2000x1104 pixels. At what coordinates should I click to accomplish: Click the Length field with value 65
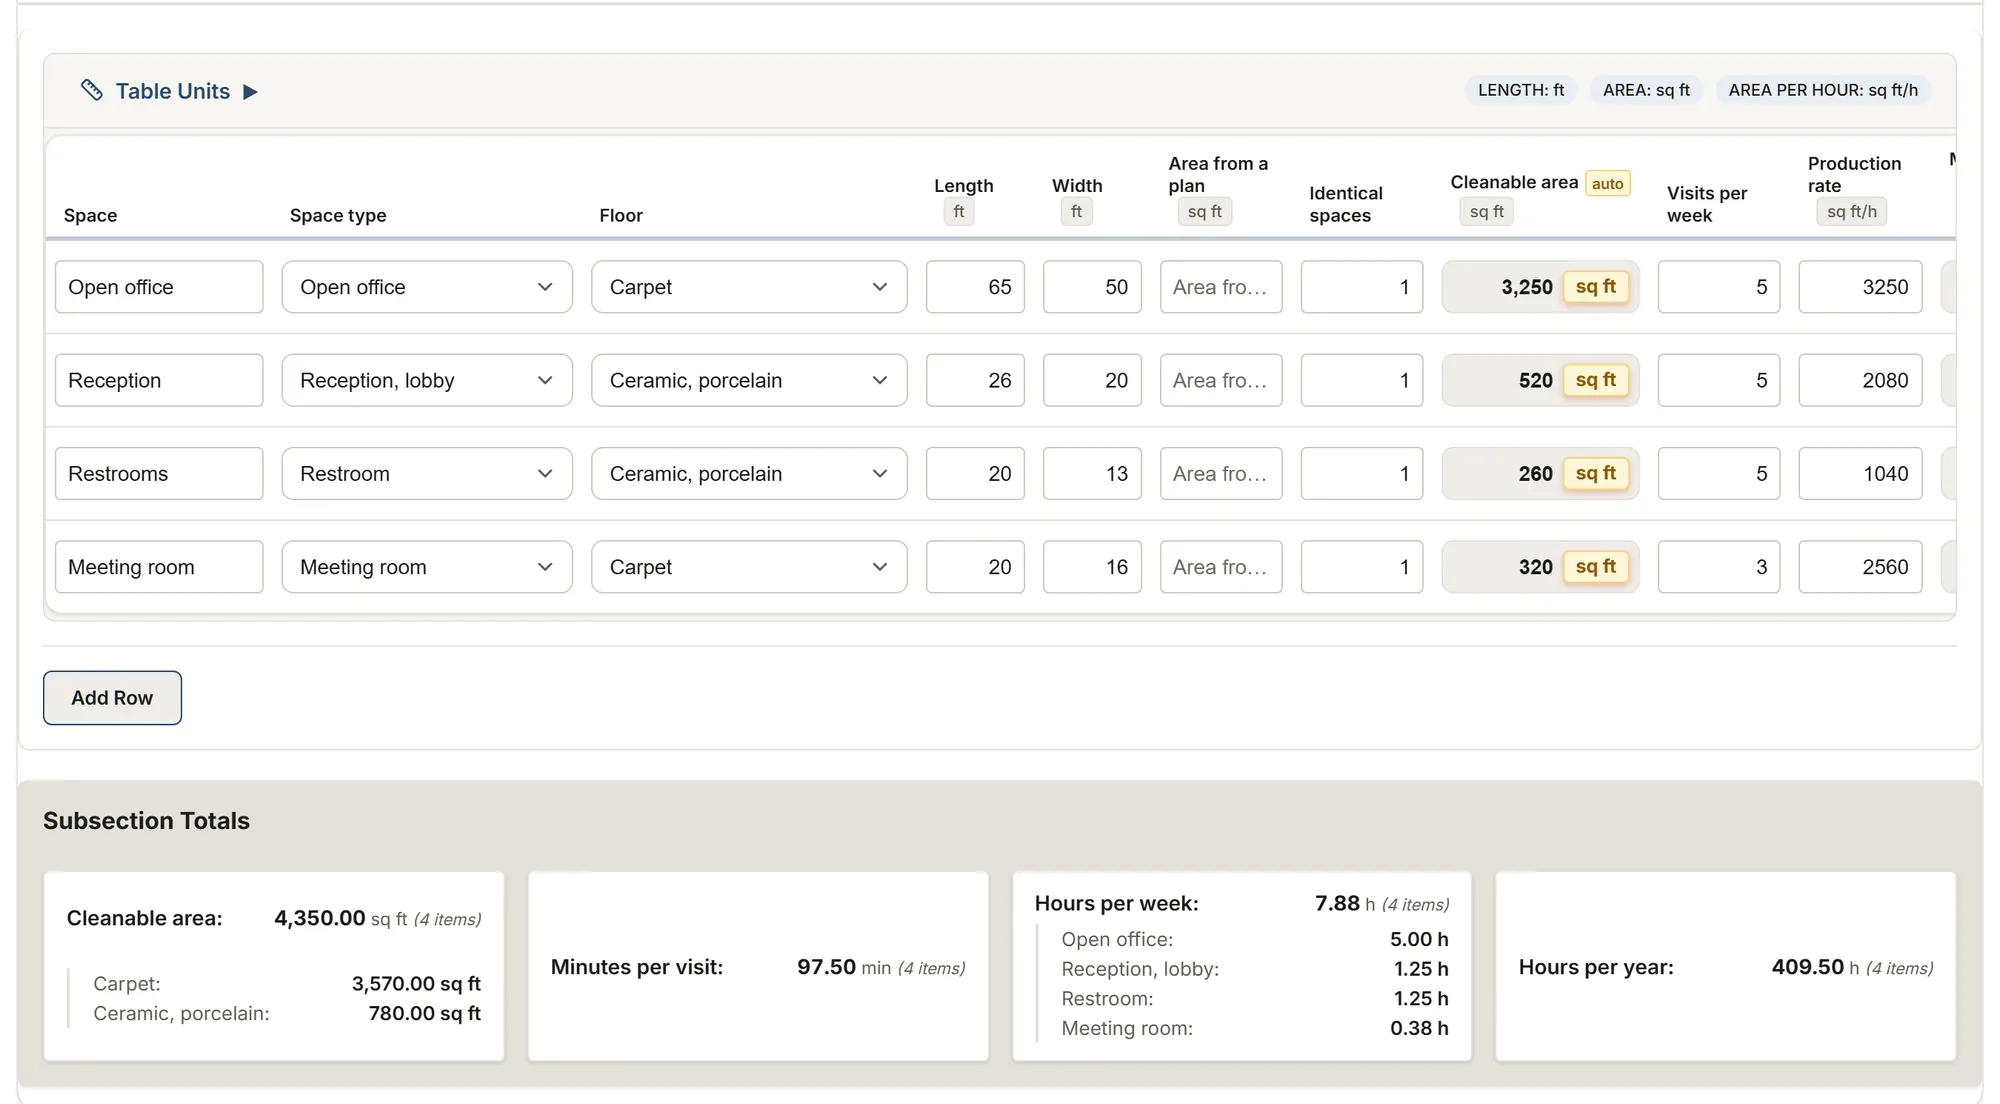pyautogui.click(x=975, y=287)
